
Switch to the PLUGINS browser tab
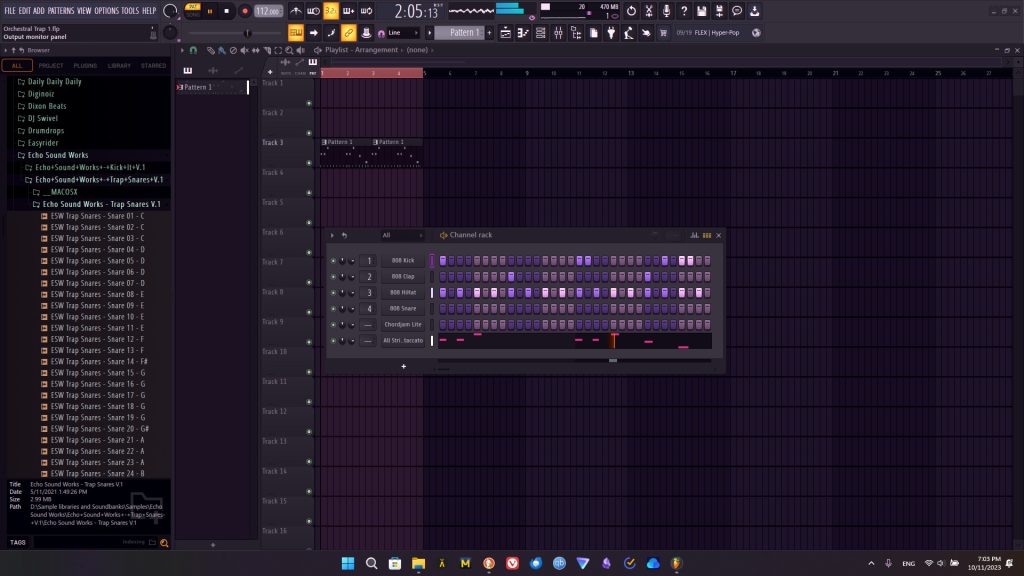coord(85,66)
